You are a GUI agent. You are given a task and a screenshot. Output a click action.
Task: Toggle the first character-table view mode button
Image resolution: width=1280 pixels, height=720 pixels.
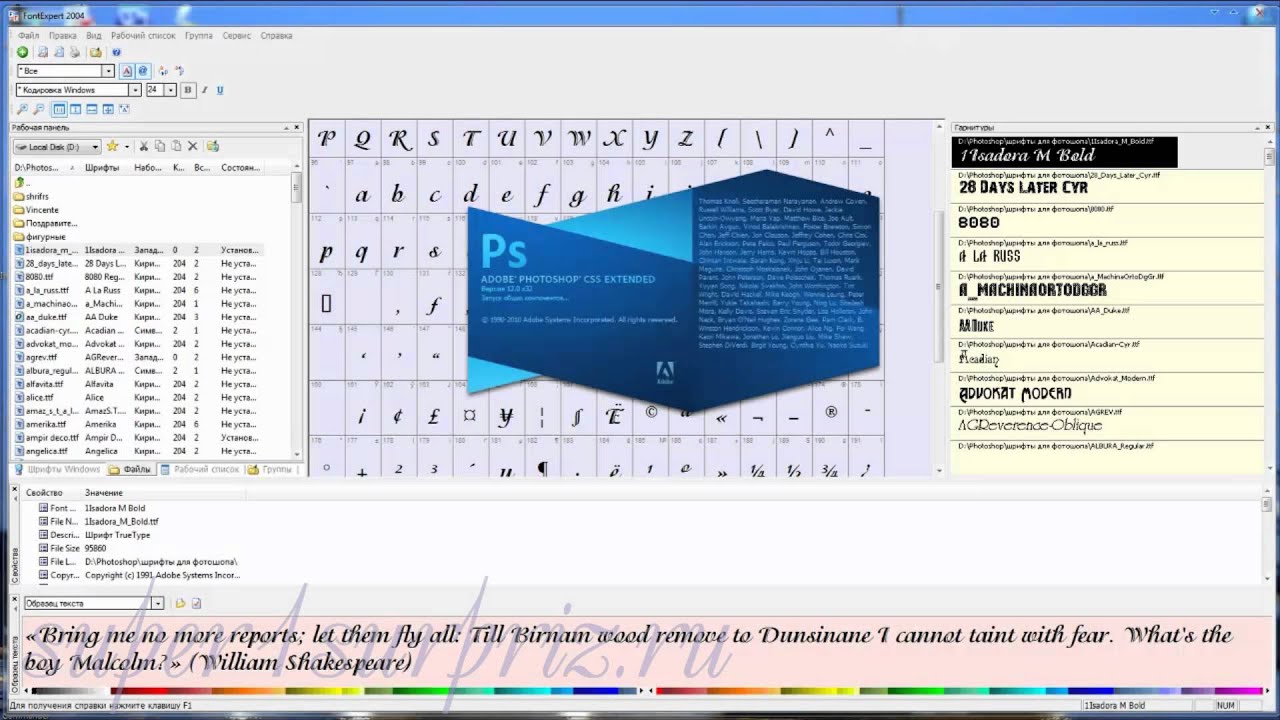(x=59, y=109)
